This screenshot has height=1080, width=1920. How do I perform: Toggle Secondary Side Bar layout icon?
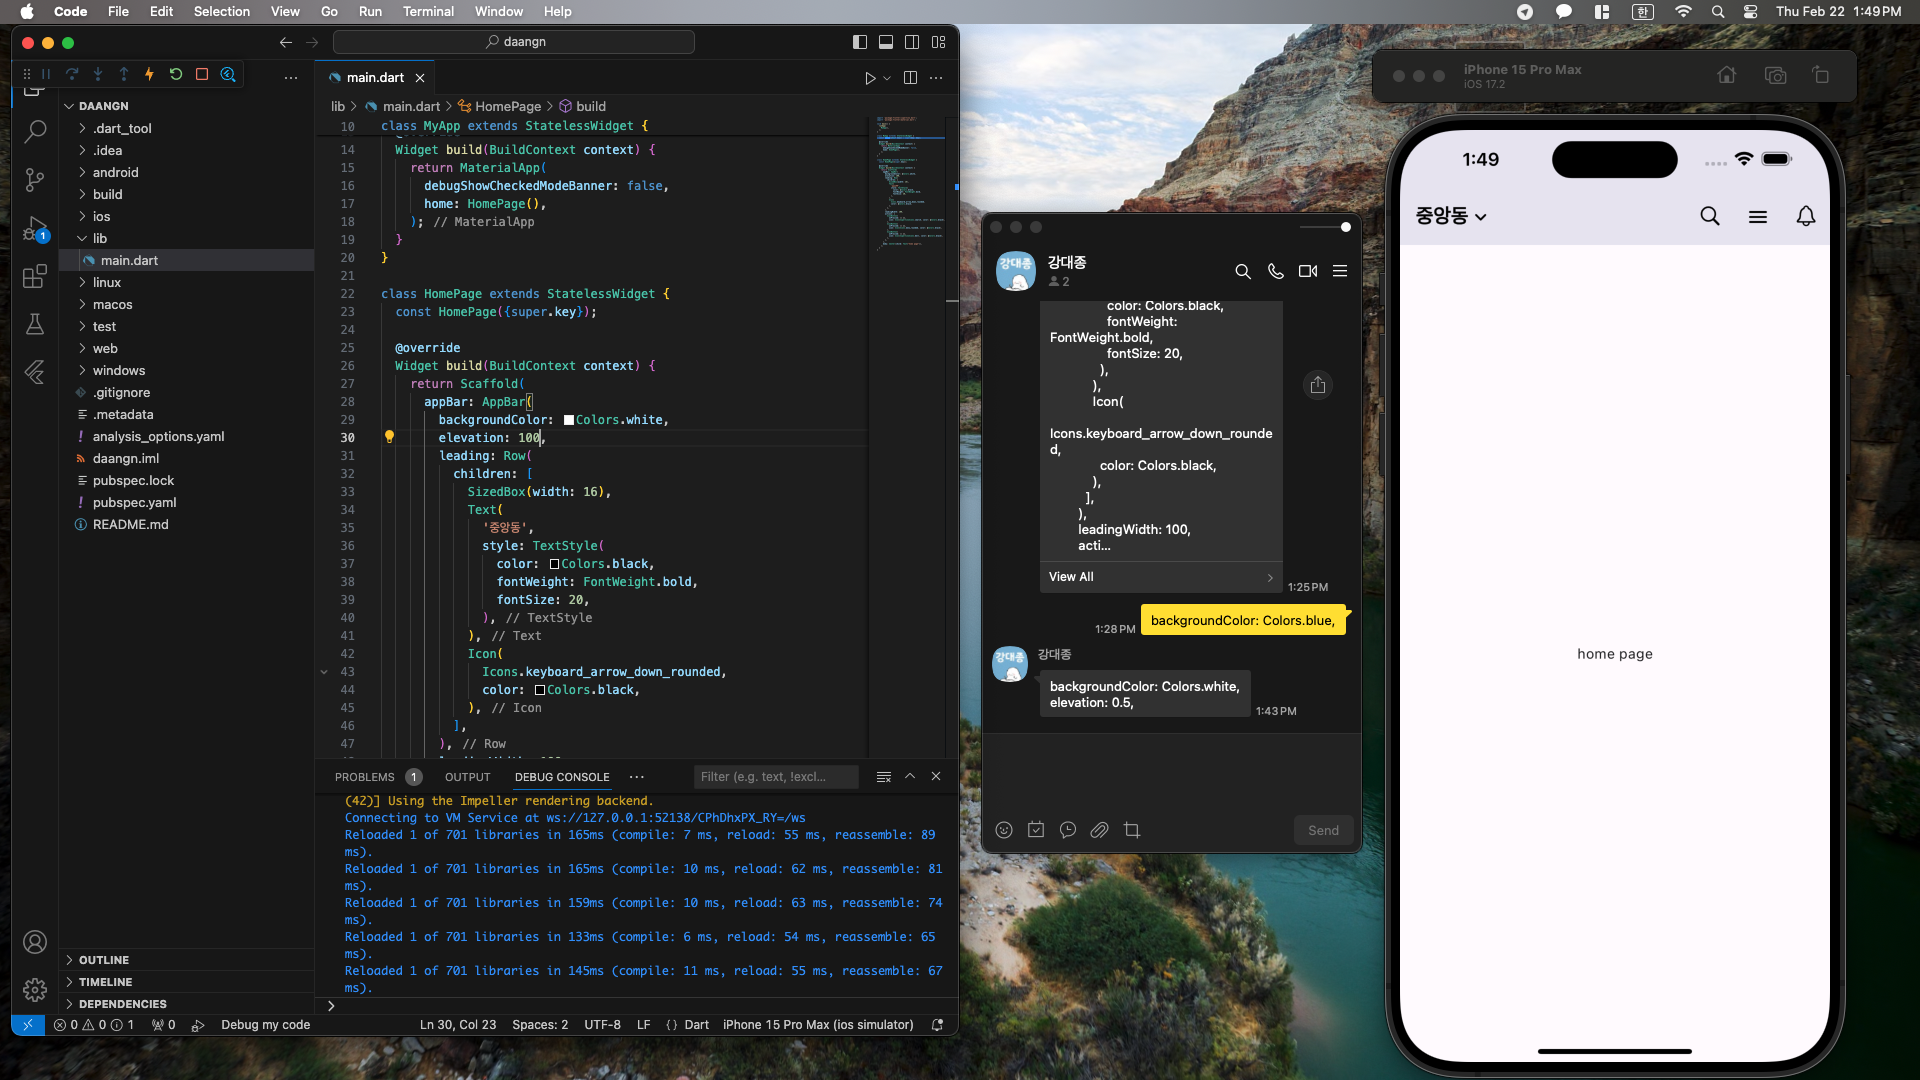coord(912,42)
